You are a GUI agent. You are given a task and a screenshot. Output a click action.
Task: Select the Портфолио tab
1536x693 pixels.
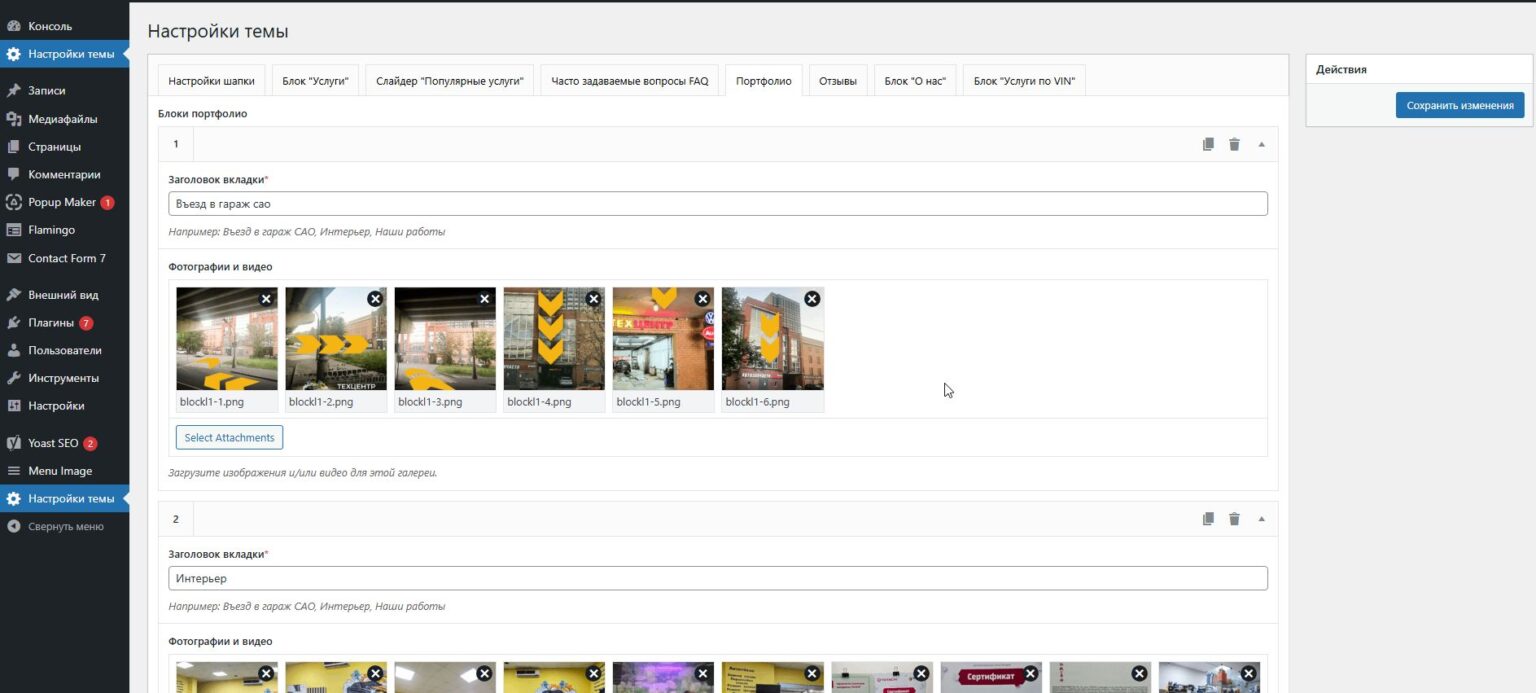click(x=763, y=81)
